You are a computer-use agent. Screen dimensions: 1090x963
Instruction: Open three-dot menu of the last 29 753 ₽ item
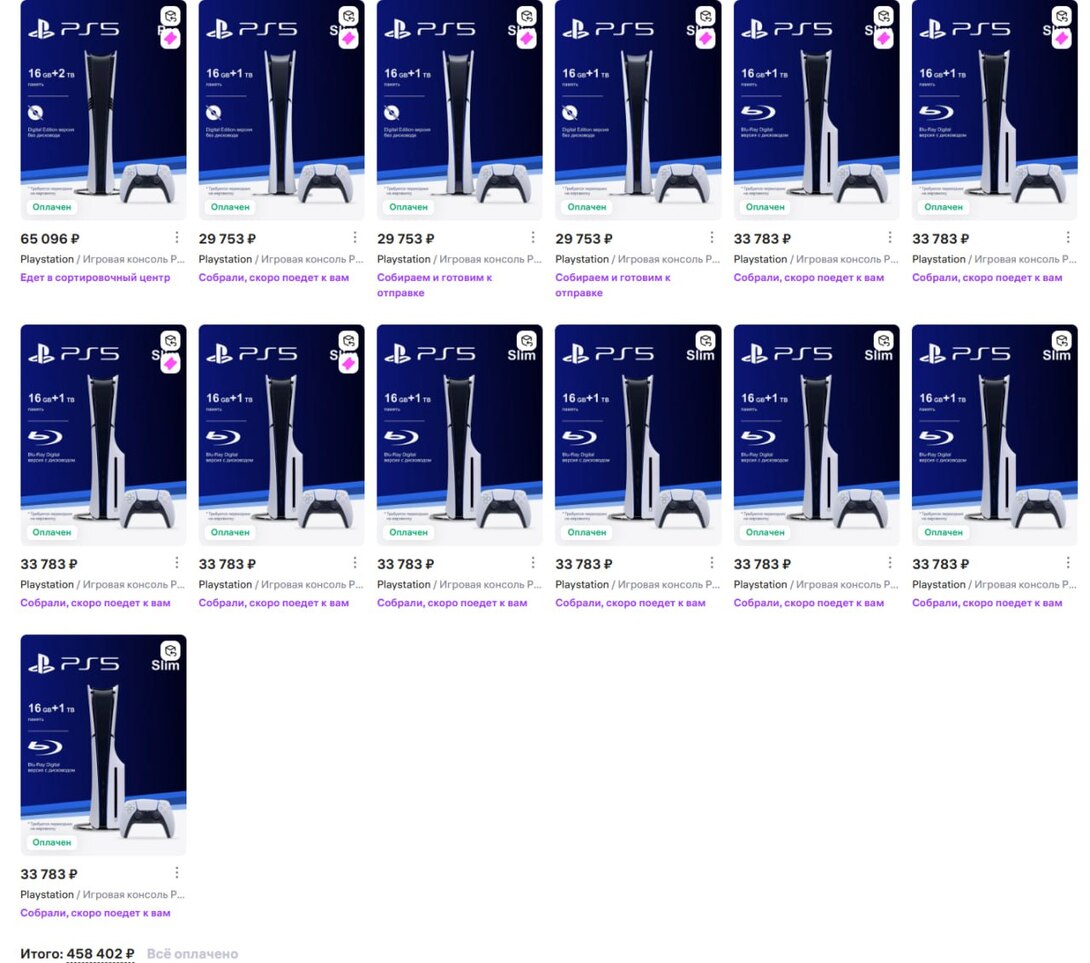711,238
